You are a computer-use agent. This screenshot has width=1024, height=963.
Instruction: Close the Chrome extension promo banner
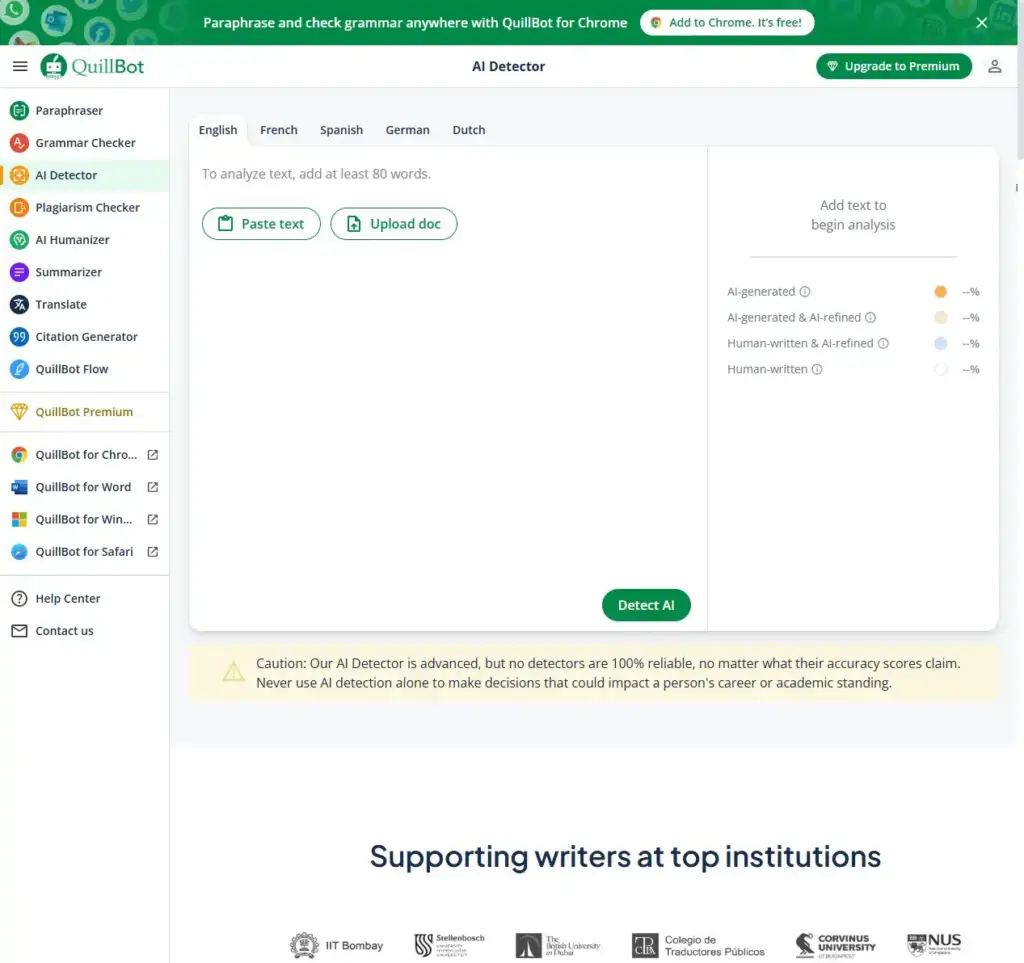[982, 23]
